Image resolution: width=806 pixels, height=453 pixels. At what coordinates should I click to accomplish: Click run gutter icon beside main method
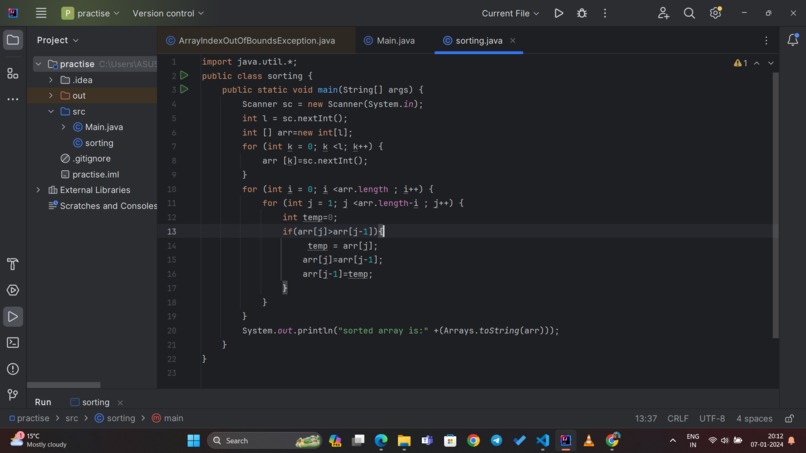(184, 89)
